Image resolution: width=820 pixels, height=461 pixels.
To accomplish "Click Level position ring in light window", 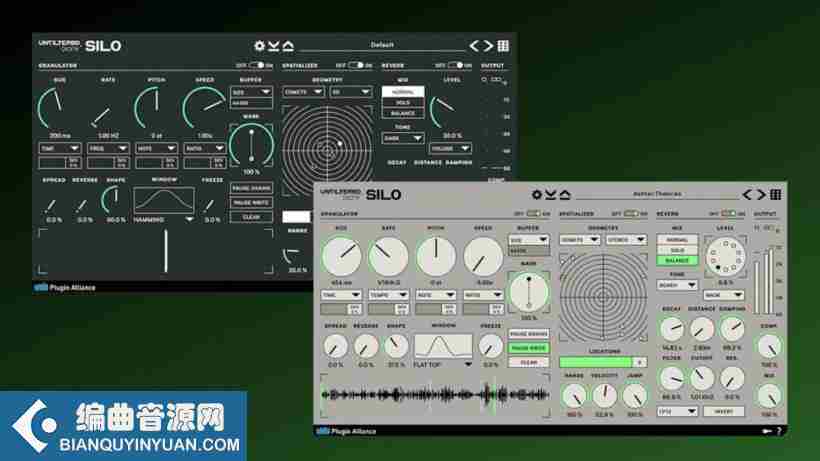I will 726,257.
